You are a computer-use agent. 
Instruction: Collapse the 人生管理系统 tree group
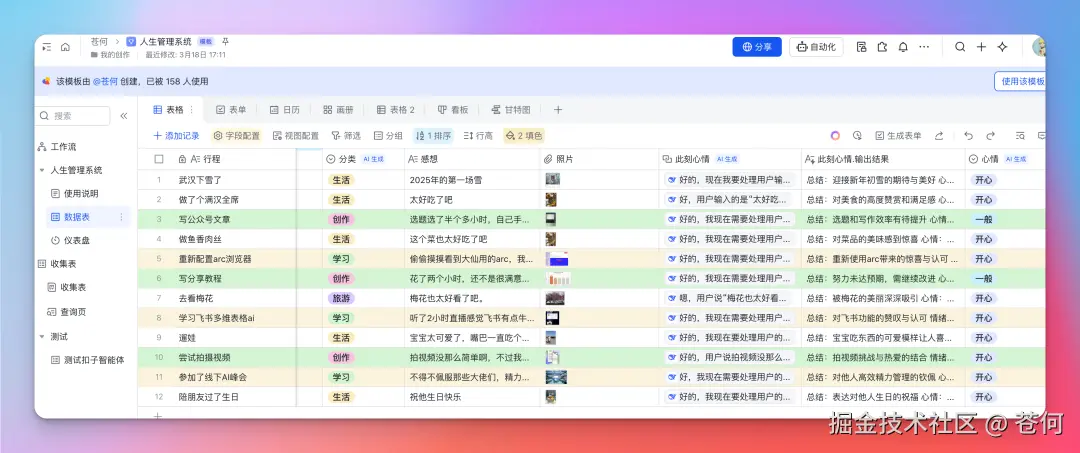click(x=42, y=170)
